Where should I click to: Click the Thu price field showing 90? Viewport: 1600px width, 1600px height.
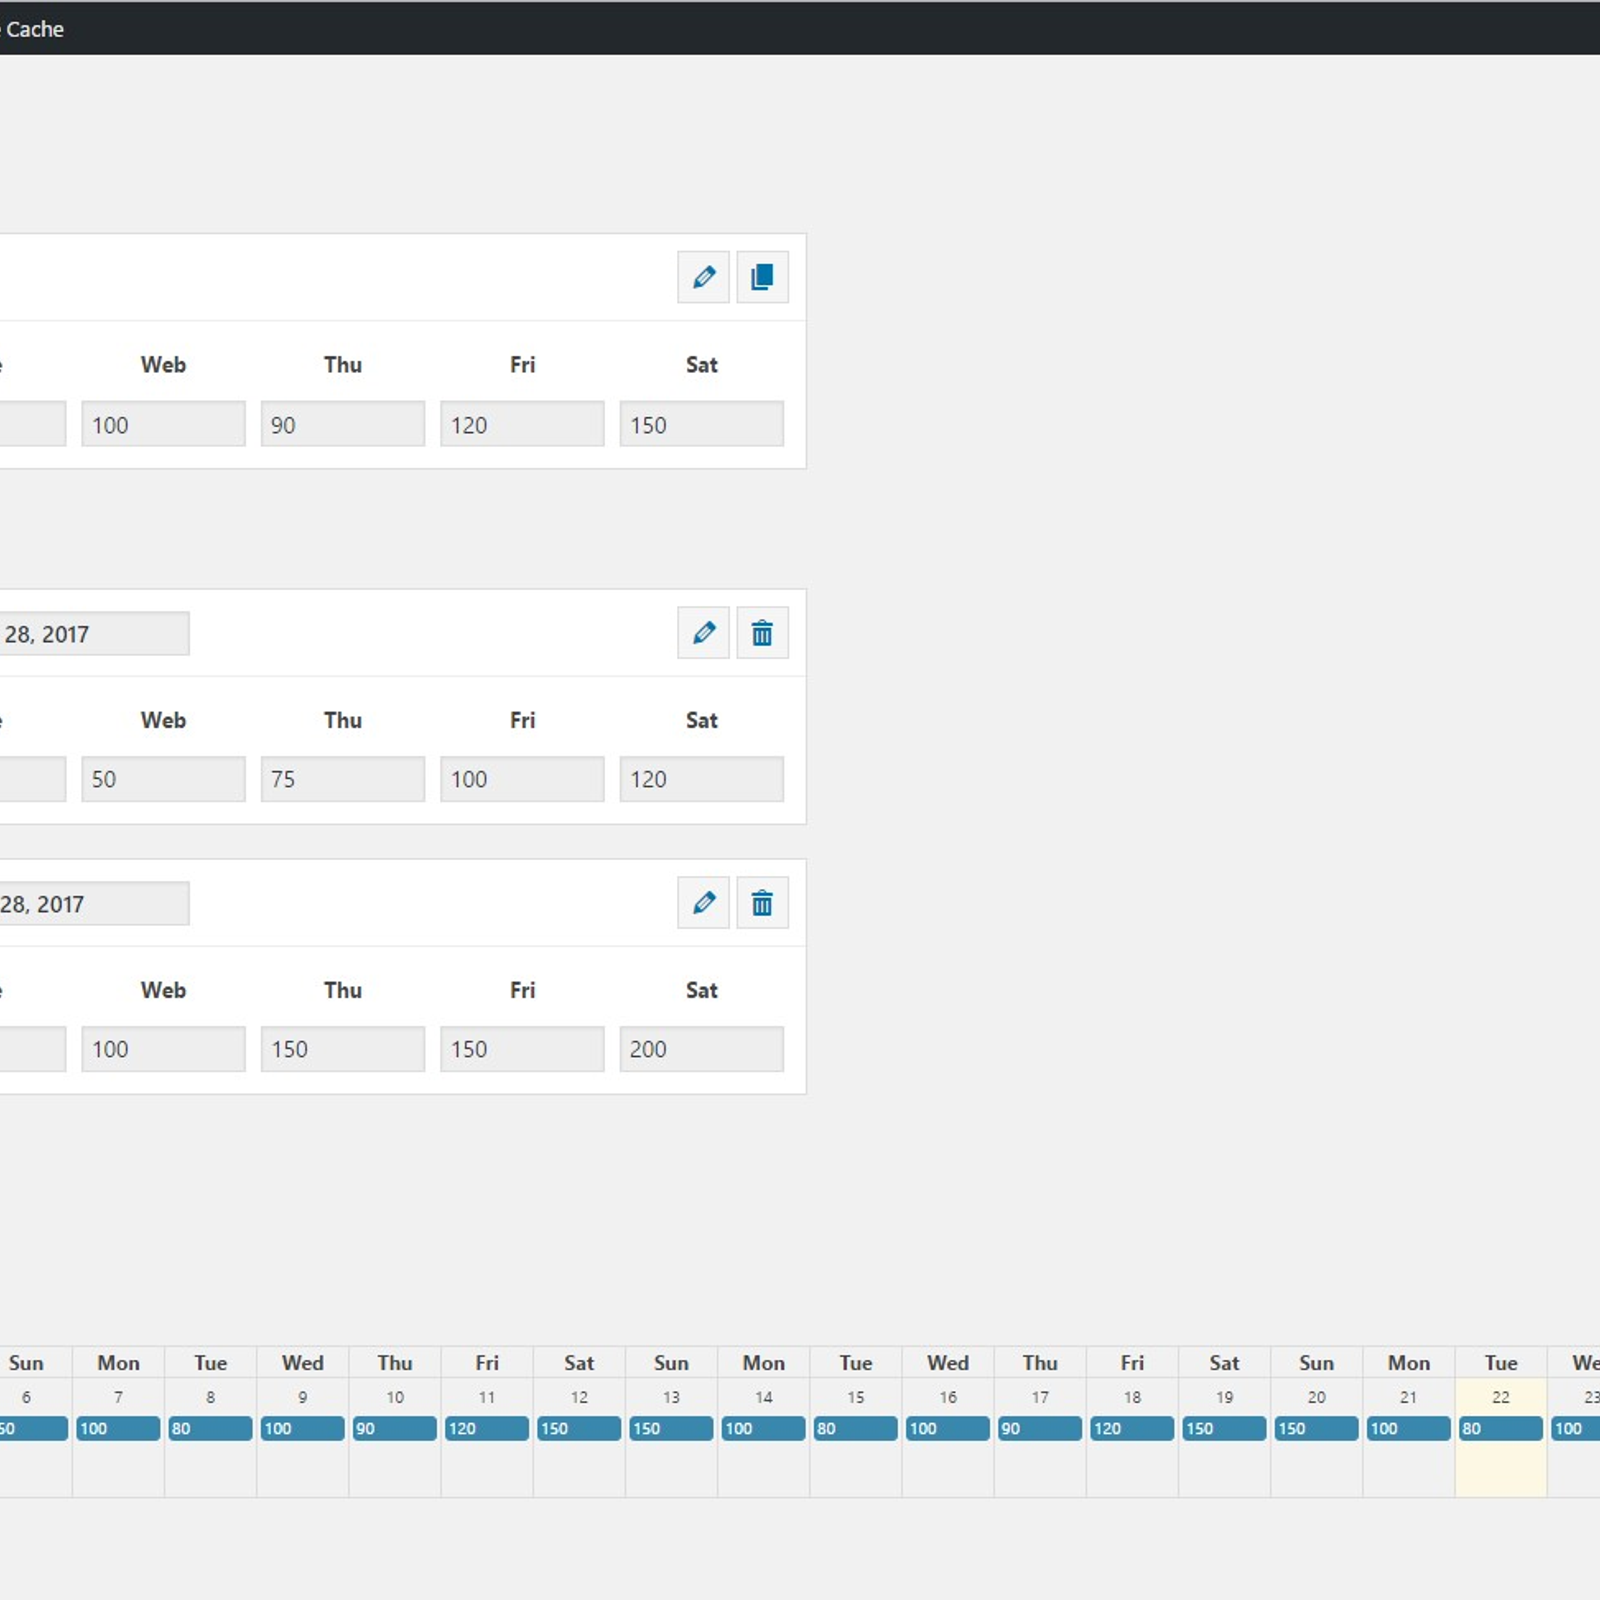tap(343, 424)
